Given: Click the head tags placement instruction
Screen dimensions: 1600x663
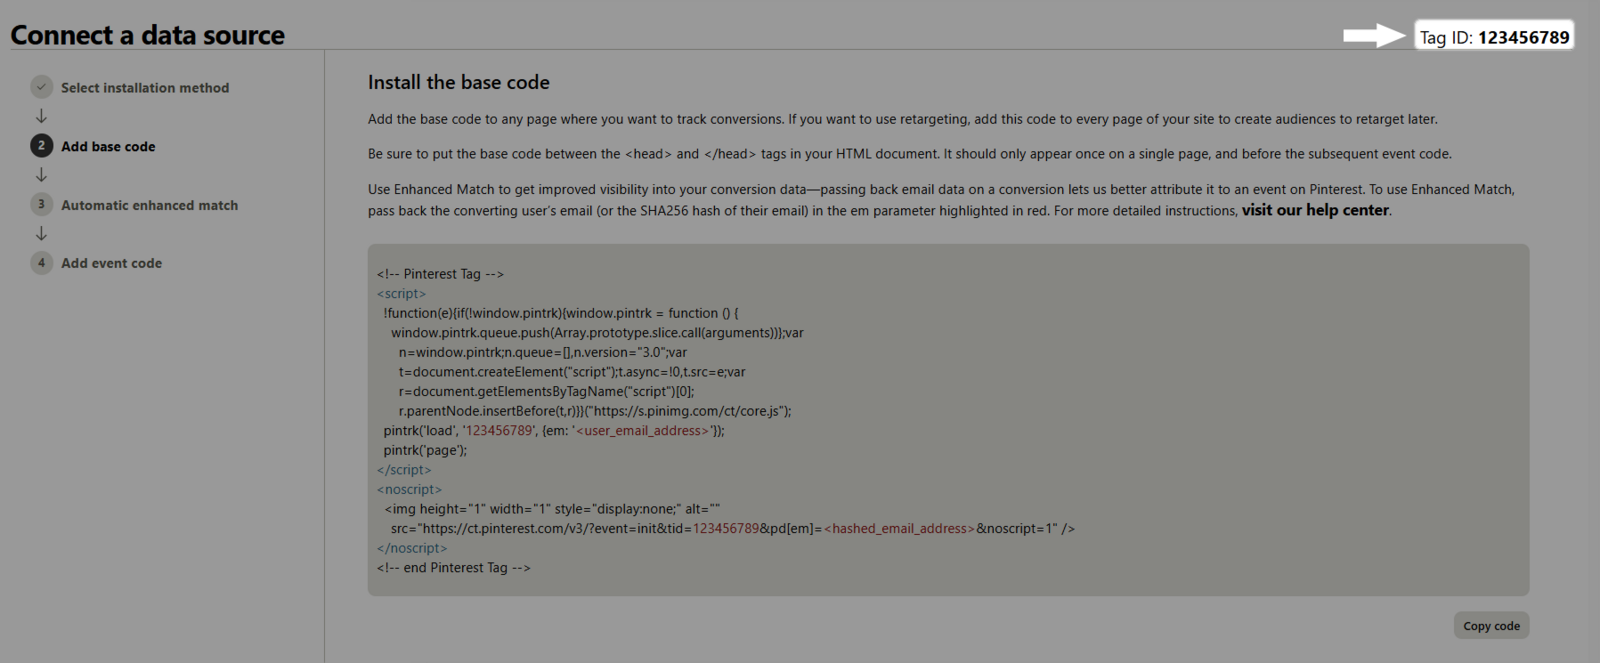Looking at the screenshot, I should (910, 154).
